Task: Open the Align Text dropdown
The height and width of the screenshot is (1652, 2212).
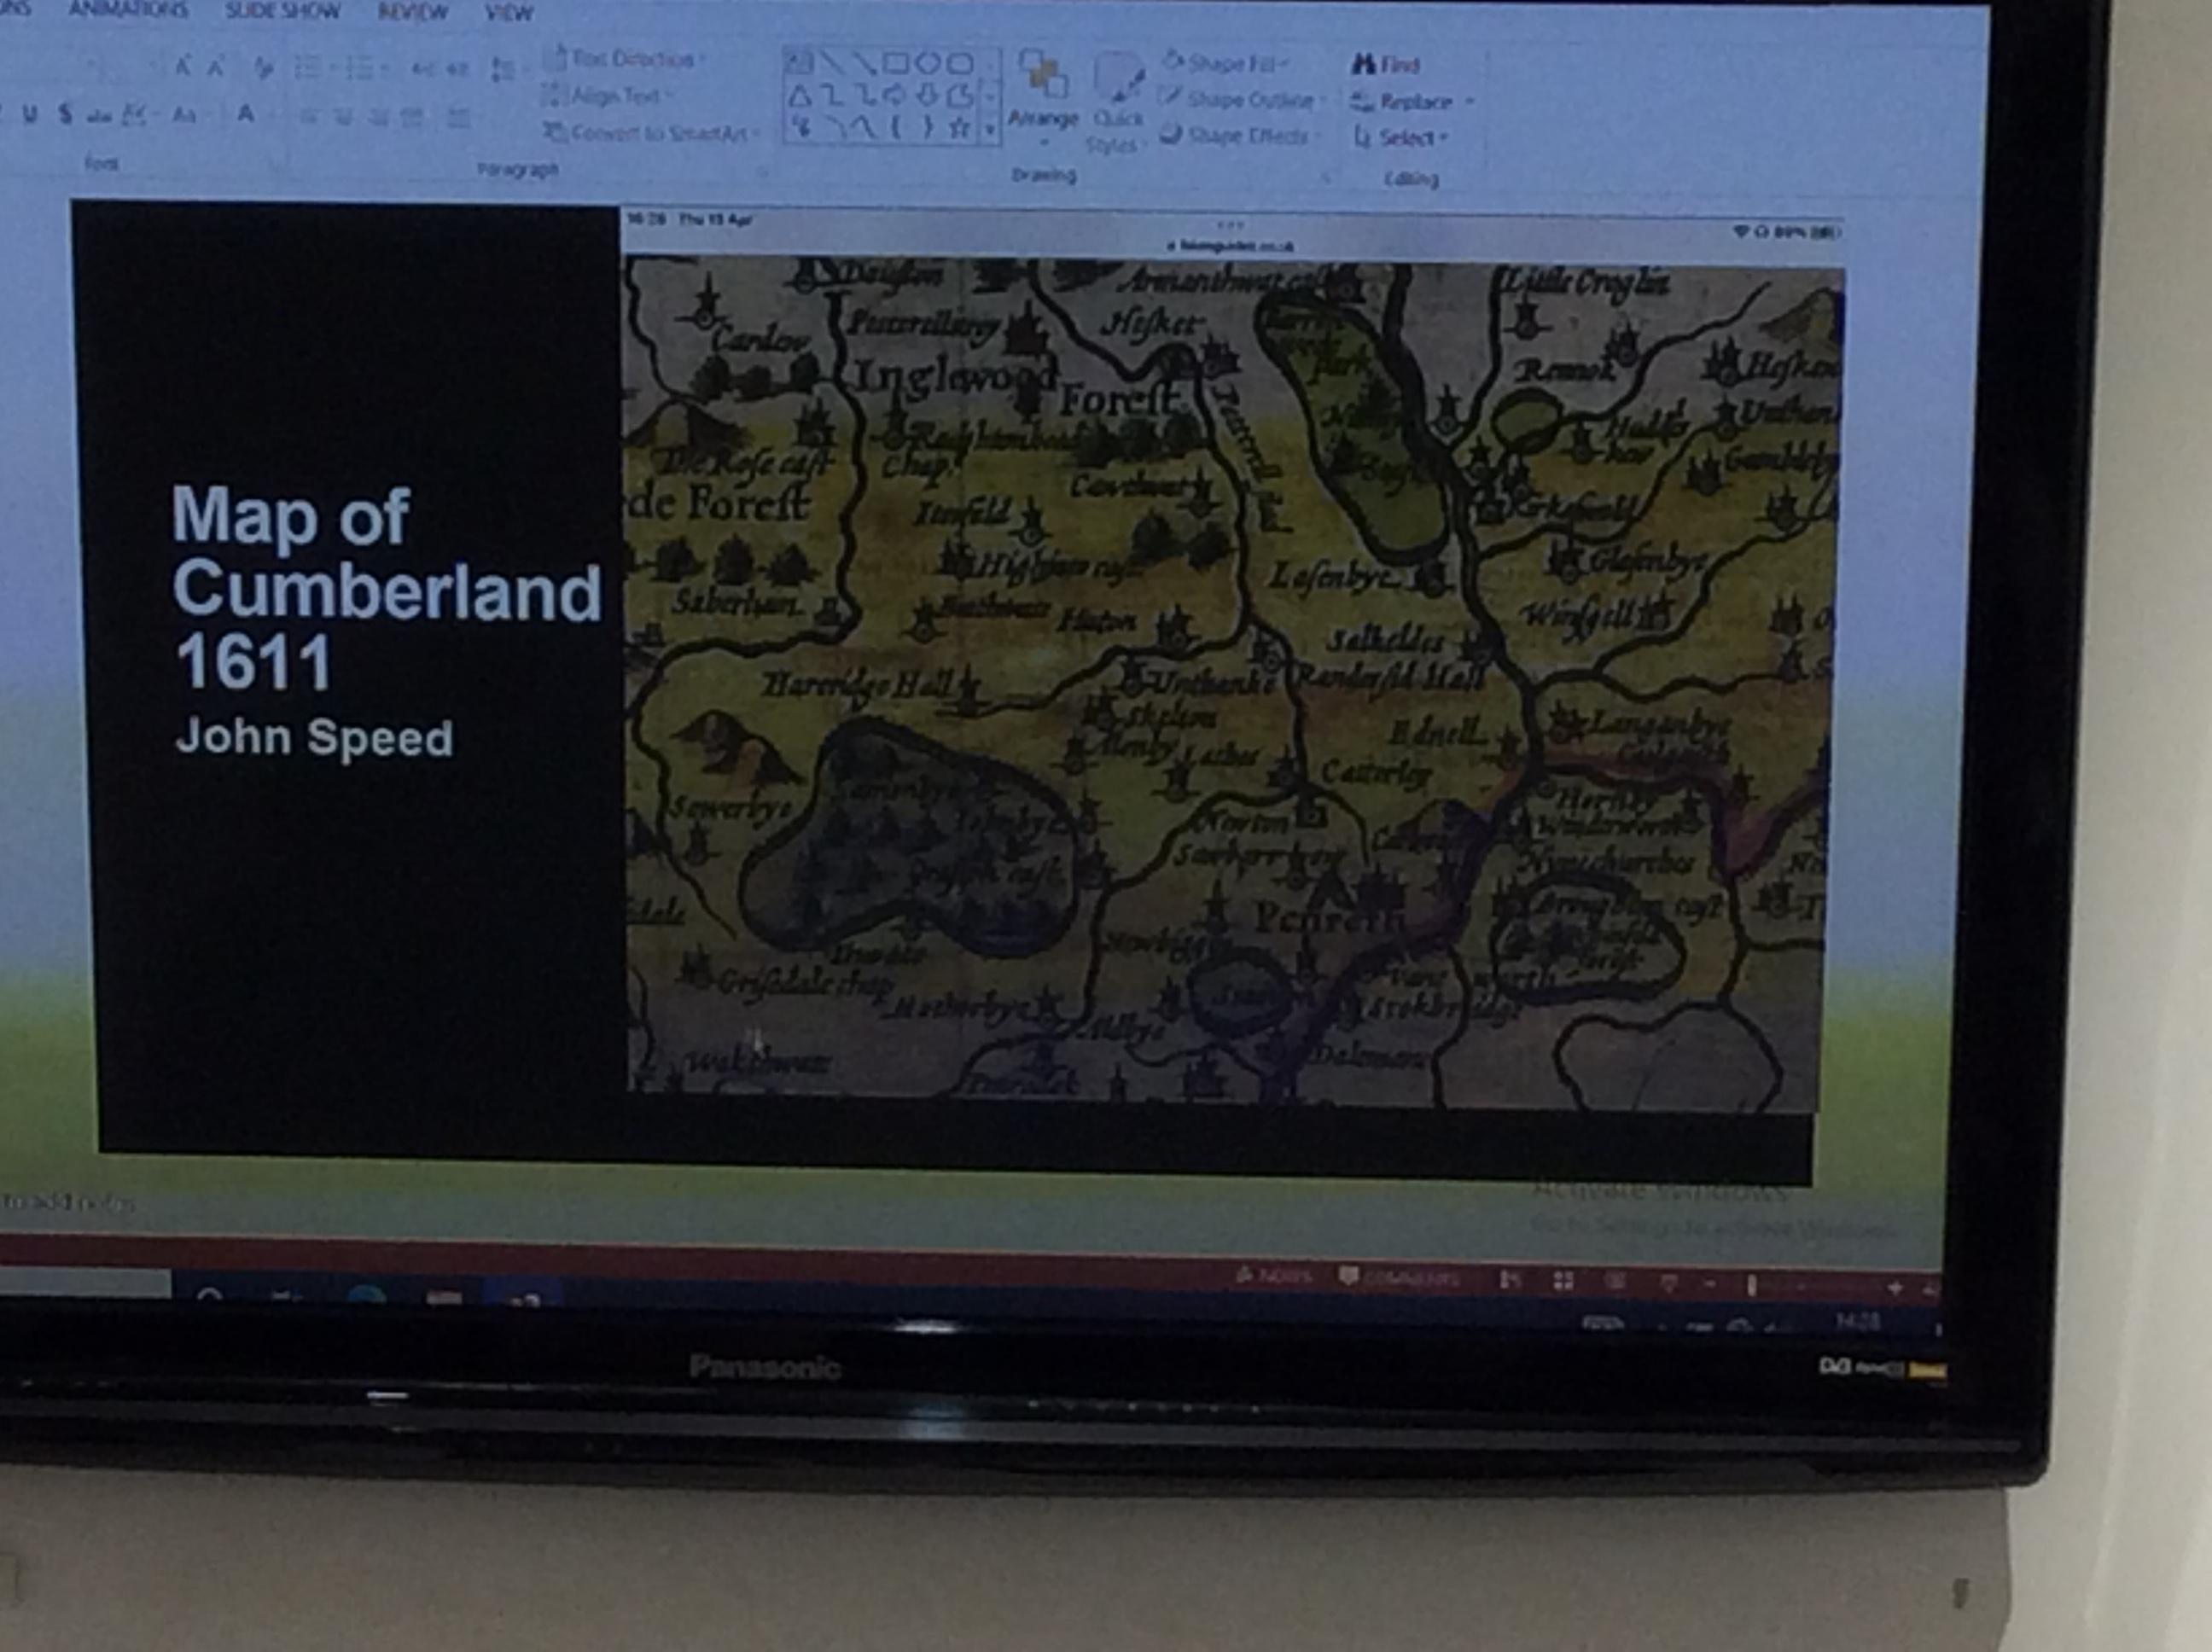Action: tap(606, 96)
